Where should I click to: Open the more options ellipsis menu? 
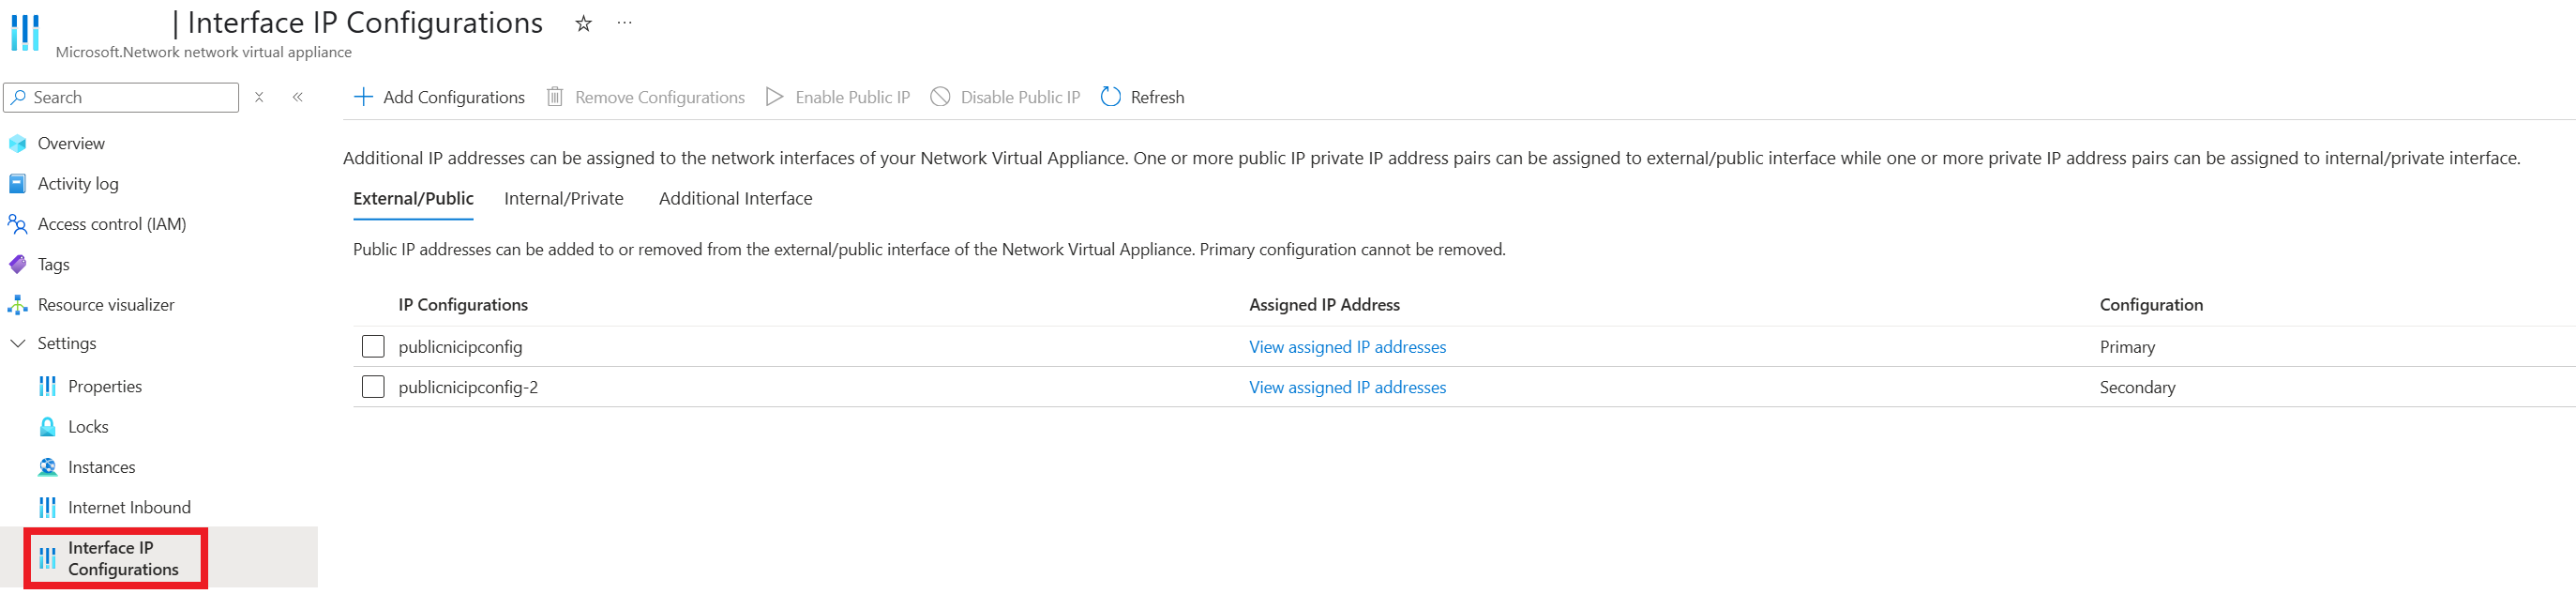point(625,23)
